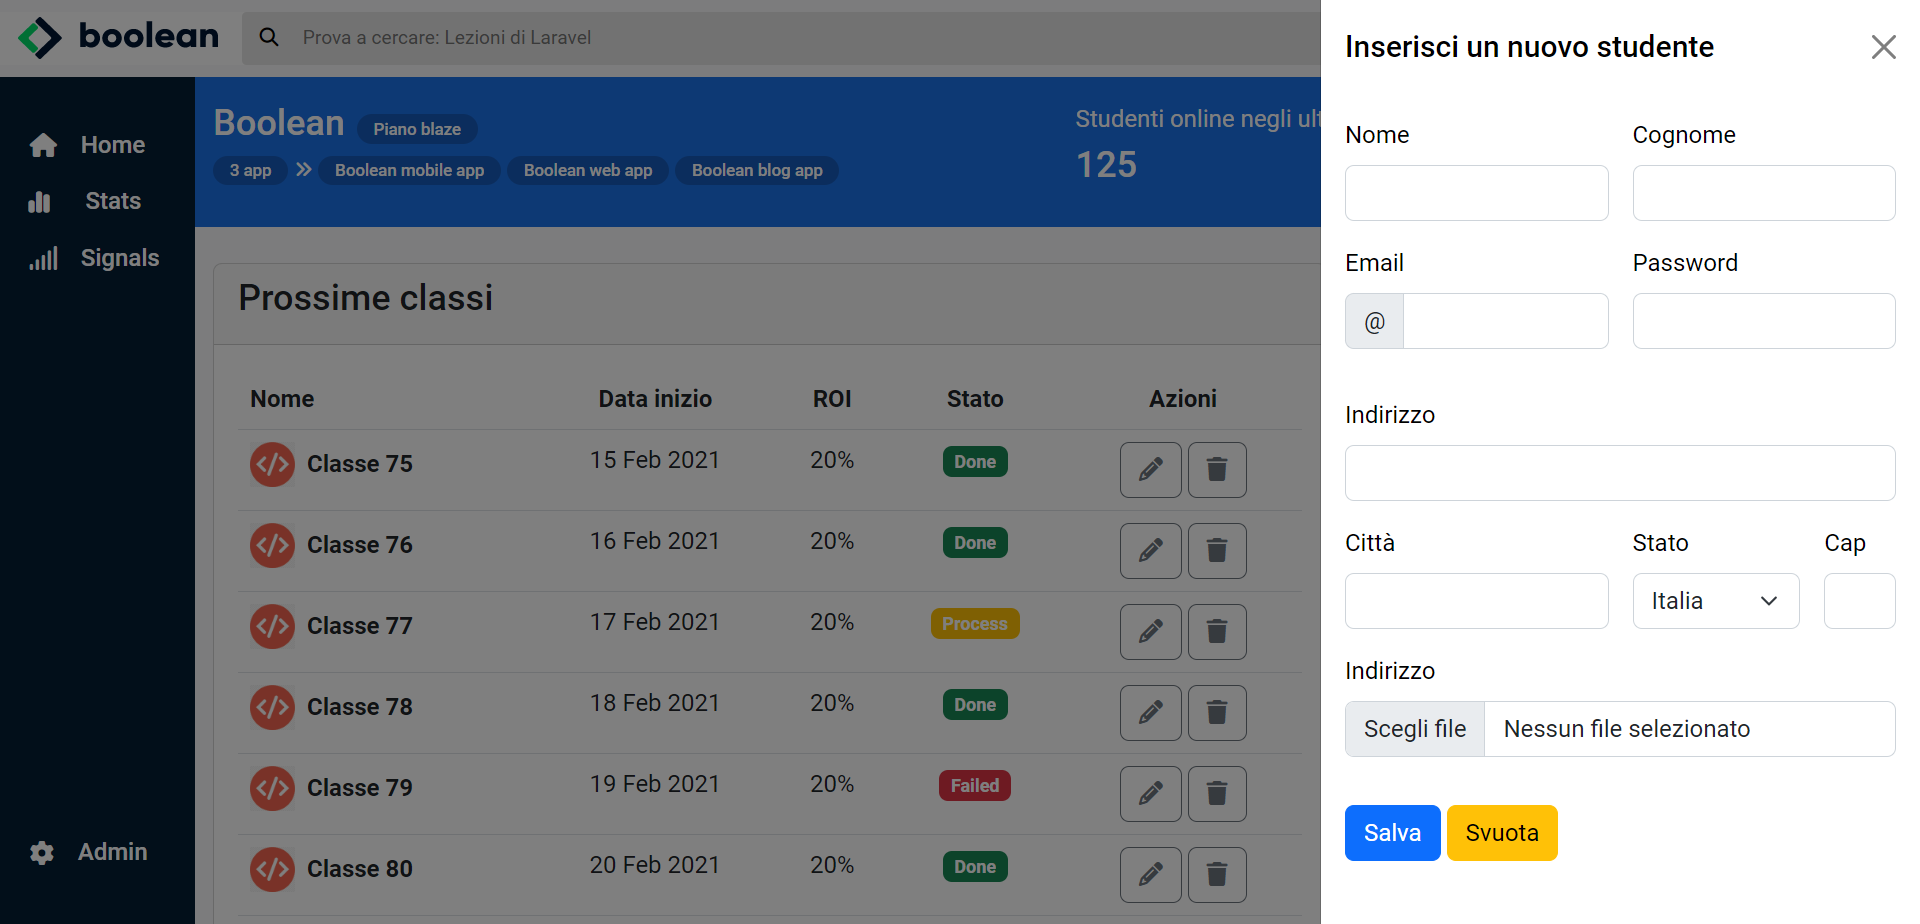Image resolution: width=1920 pixels, height=924 pixels.
Task: Select the Home icon in the sidebar
Action: pyautogui.click(x=44, y=145)
